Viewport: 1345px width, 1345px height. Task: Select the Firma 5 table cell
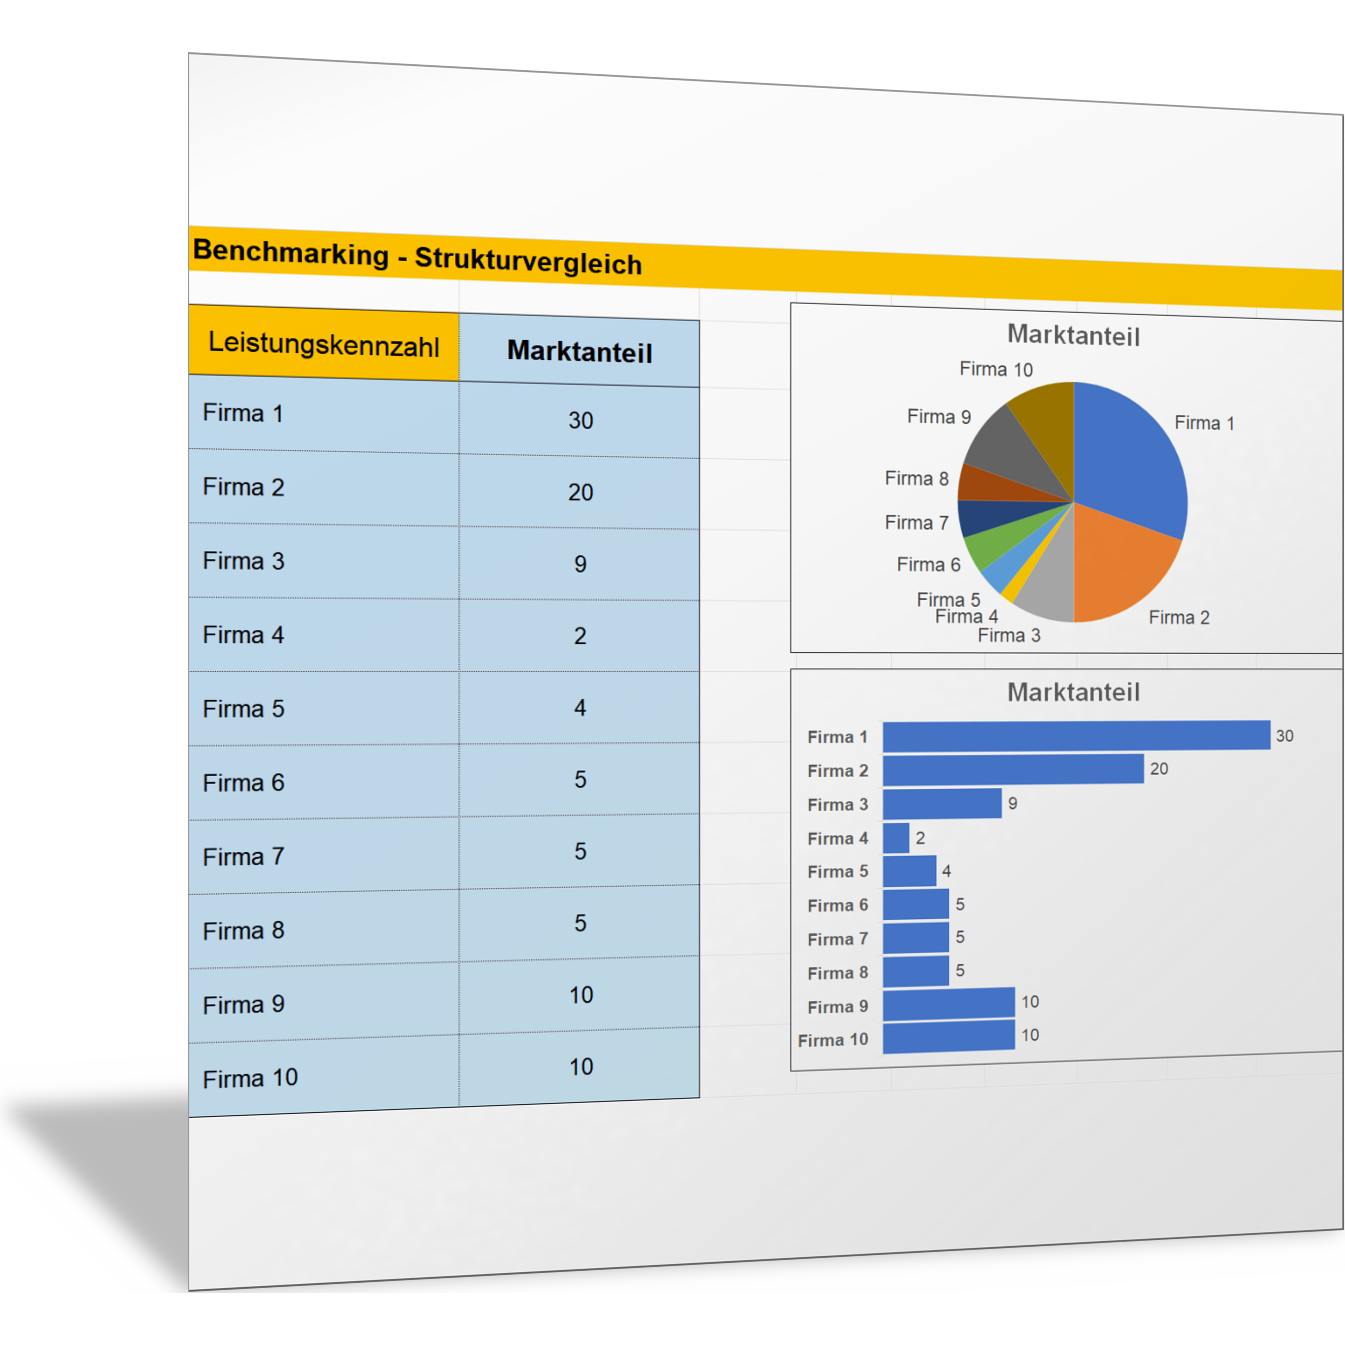pos(242,708)
